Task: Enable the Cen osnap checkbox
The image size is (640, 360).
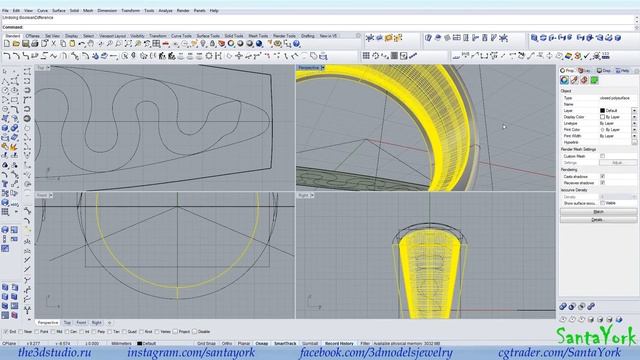Action: 67,332
